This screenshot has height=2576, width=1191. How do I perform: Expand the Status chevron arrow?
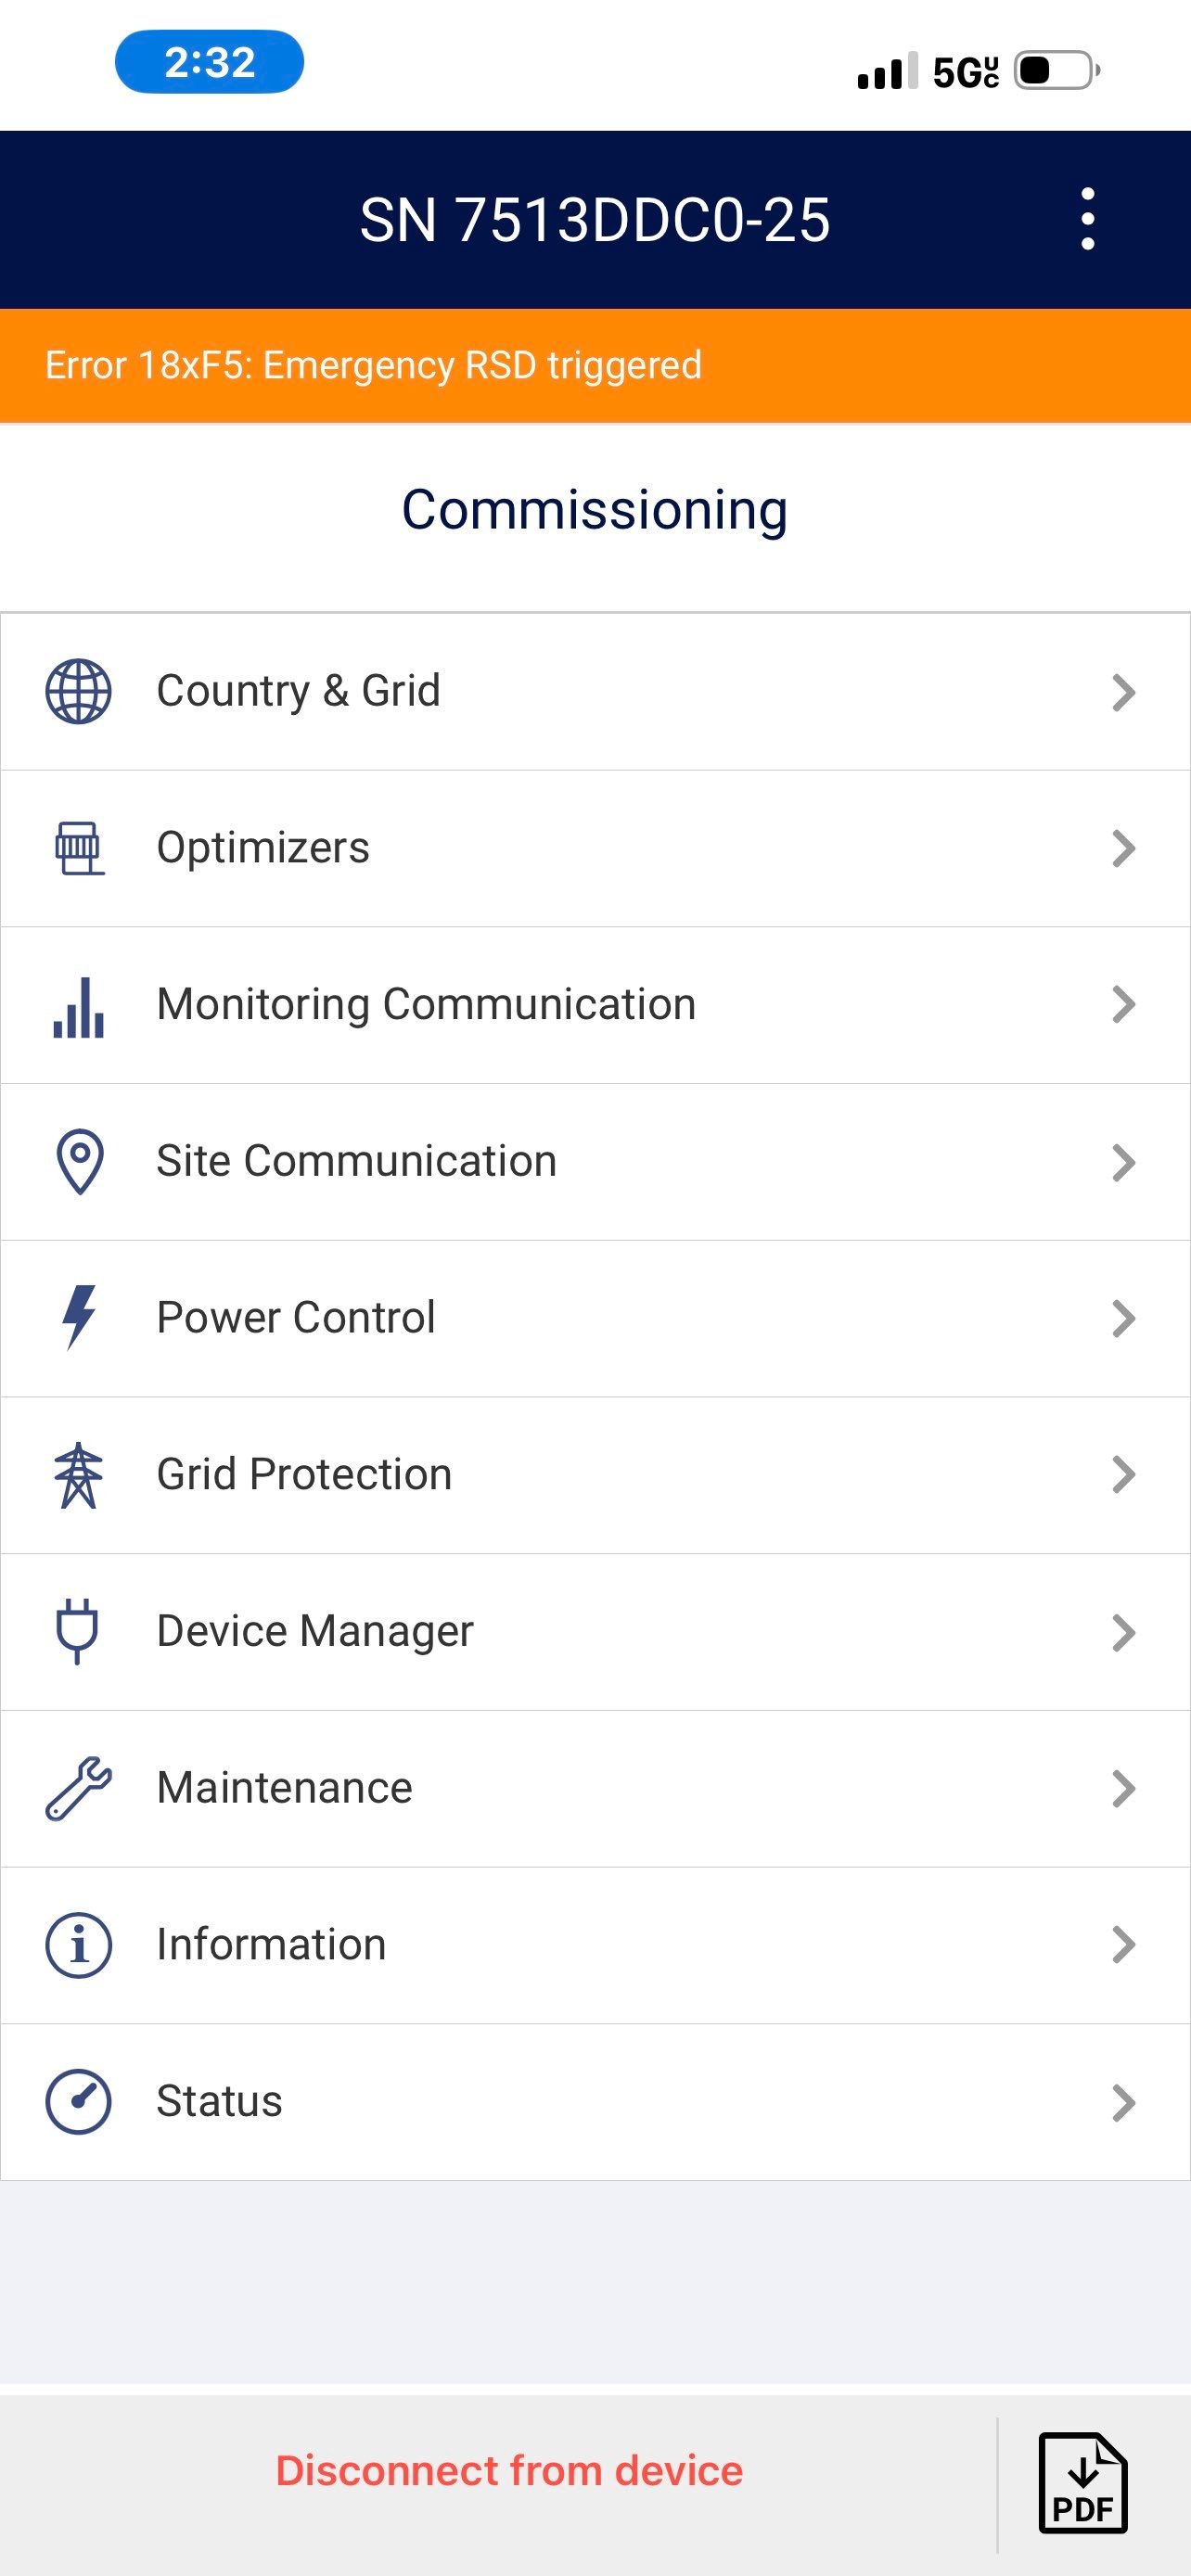1123,2103
